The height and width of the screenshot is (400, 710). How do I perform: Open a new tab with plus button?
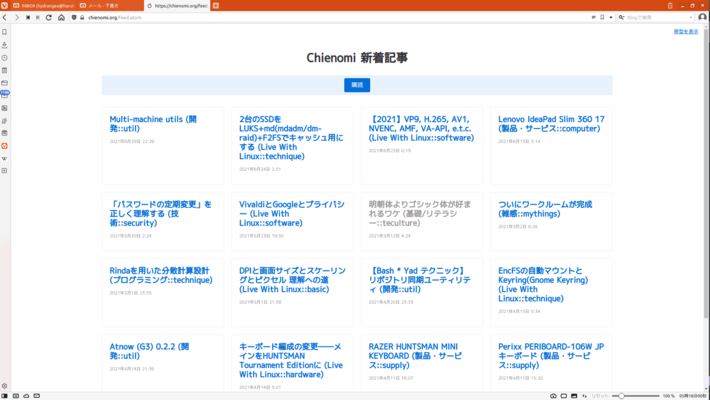[x=216, y=6]
